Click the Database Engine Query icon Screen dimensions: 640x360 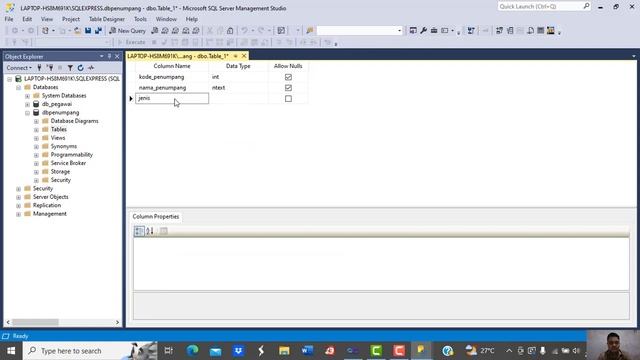(x=155, y=31)
